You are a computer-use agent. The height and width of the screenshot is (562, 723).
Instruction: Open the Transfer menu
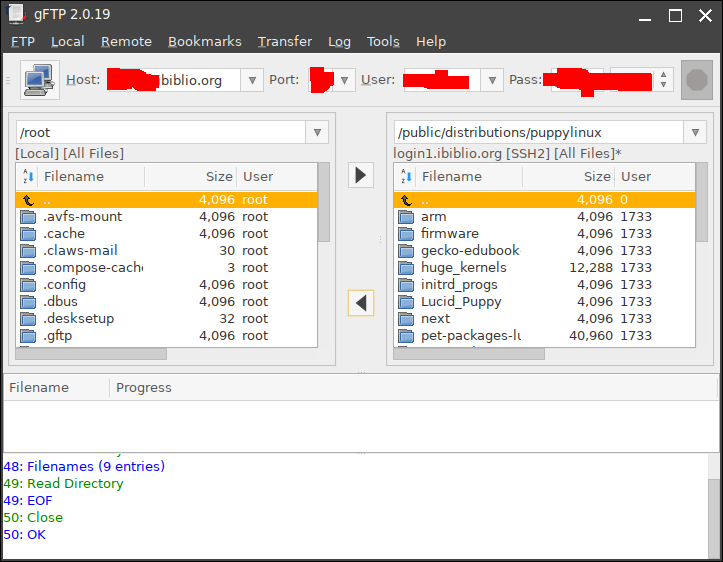pyautogui.click(x=284, y=41)
